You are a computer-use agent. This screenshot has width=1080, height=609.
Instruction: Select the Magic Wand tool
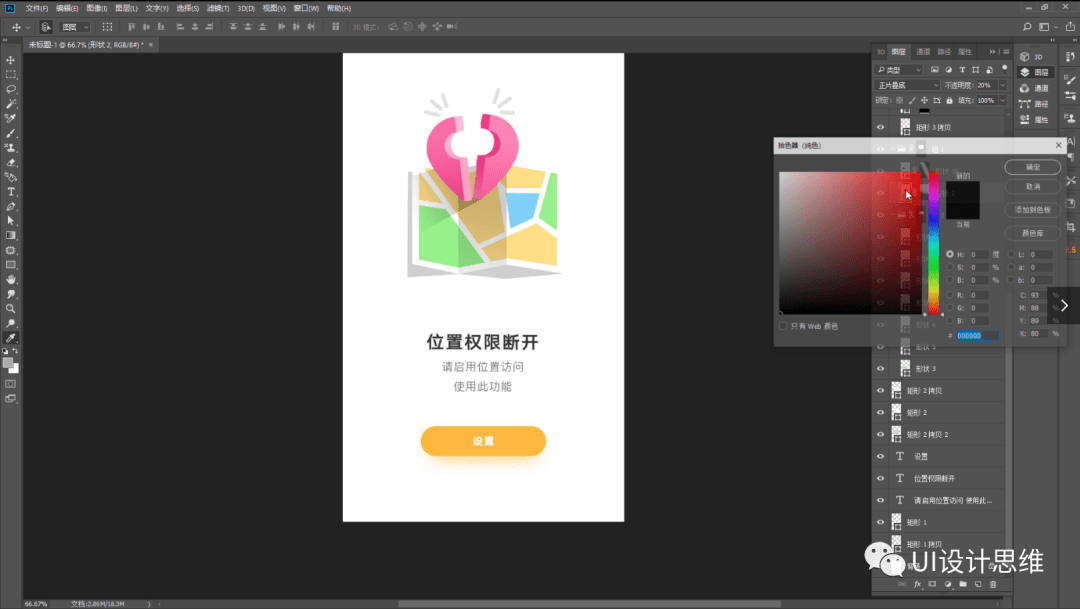(10, 104)
